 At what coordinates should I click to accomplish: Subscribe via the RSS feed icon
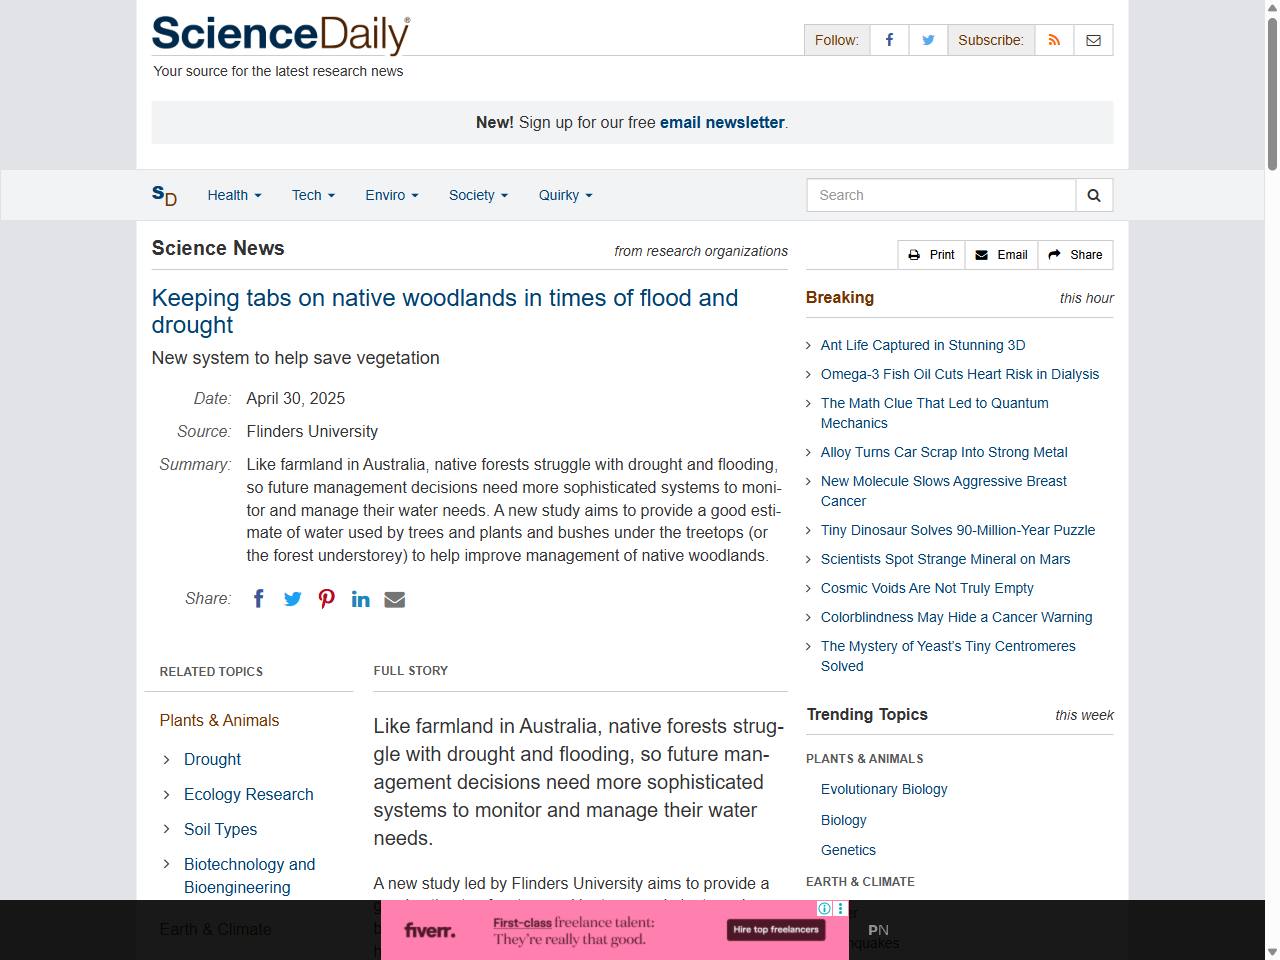click(x=1053, y=40)
